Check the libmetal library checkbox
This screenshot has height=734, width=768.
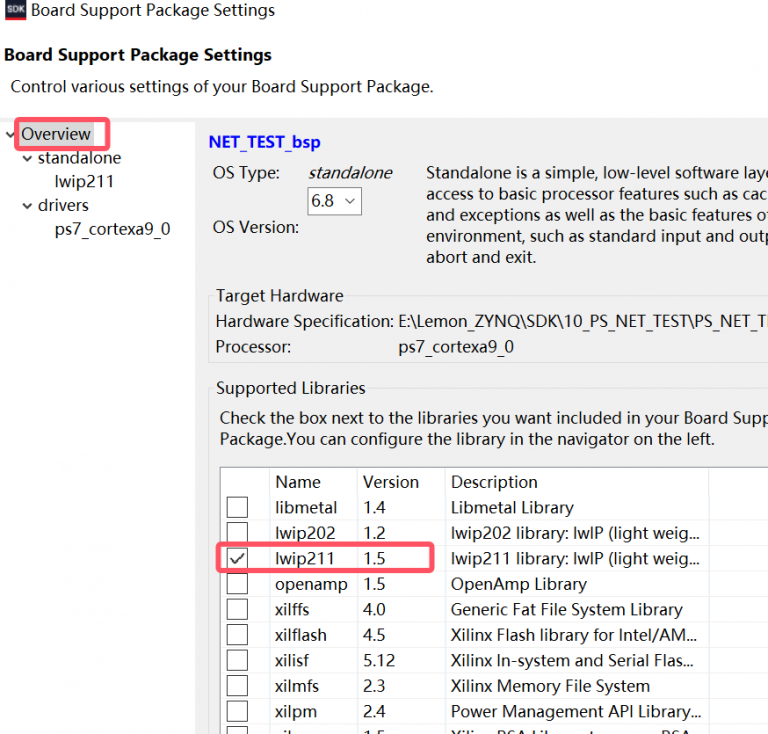(x=237, y=507)
